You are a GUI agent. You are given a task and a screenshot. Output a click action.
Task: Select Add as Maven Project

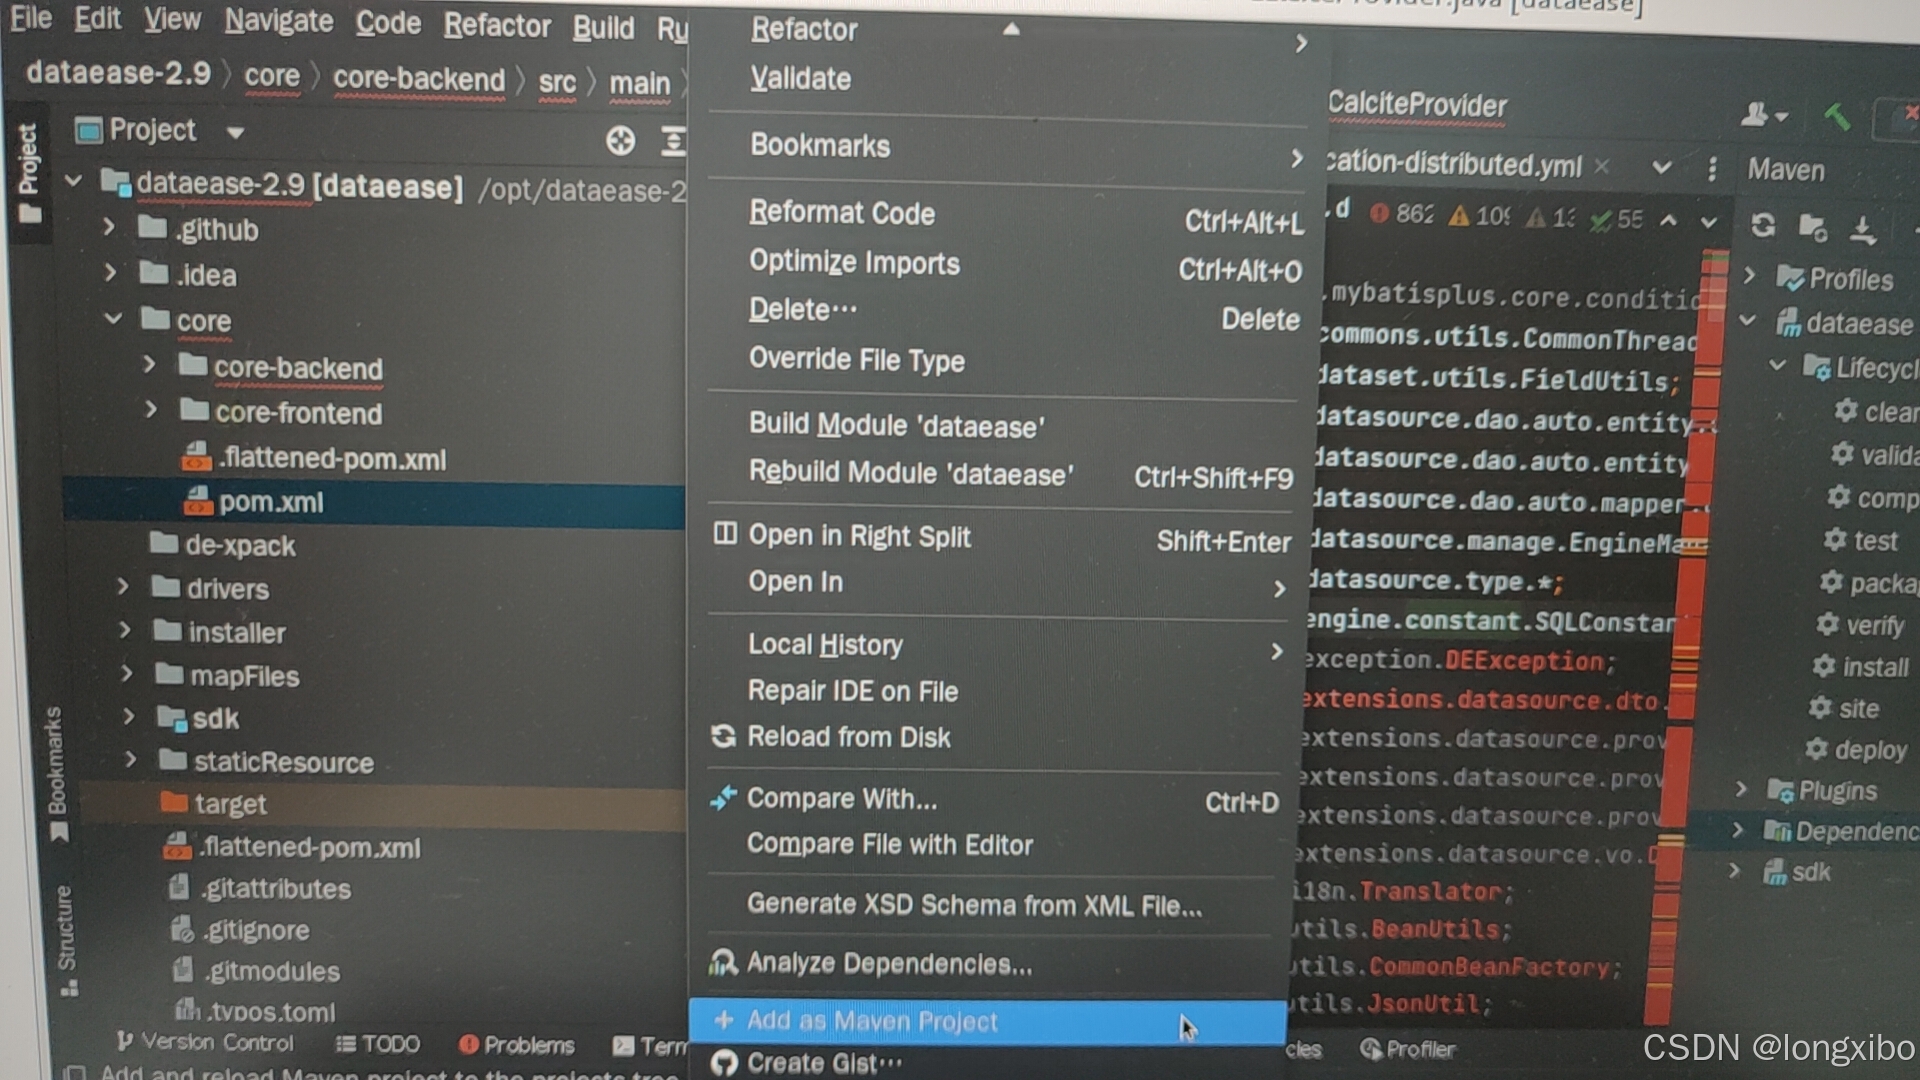(x=871, y=1021)
